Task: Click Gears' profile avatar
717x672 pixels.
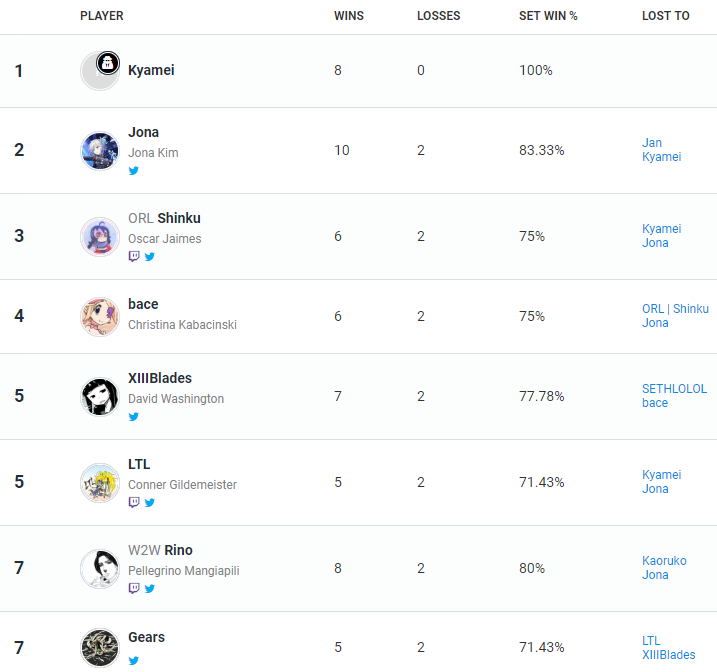Action: 100,648
